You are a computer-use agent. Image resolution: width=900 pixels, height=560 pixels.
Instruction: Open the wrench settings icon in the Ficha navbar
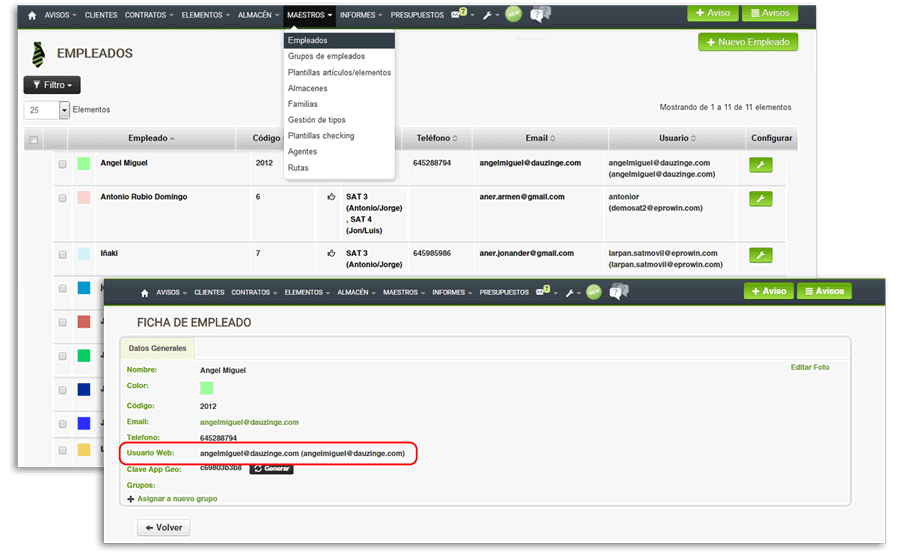(x=569, y=293)
